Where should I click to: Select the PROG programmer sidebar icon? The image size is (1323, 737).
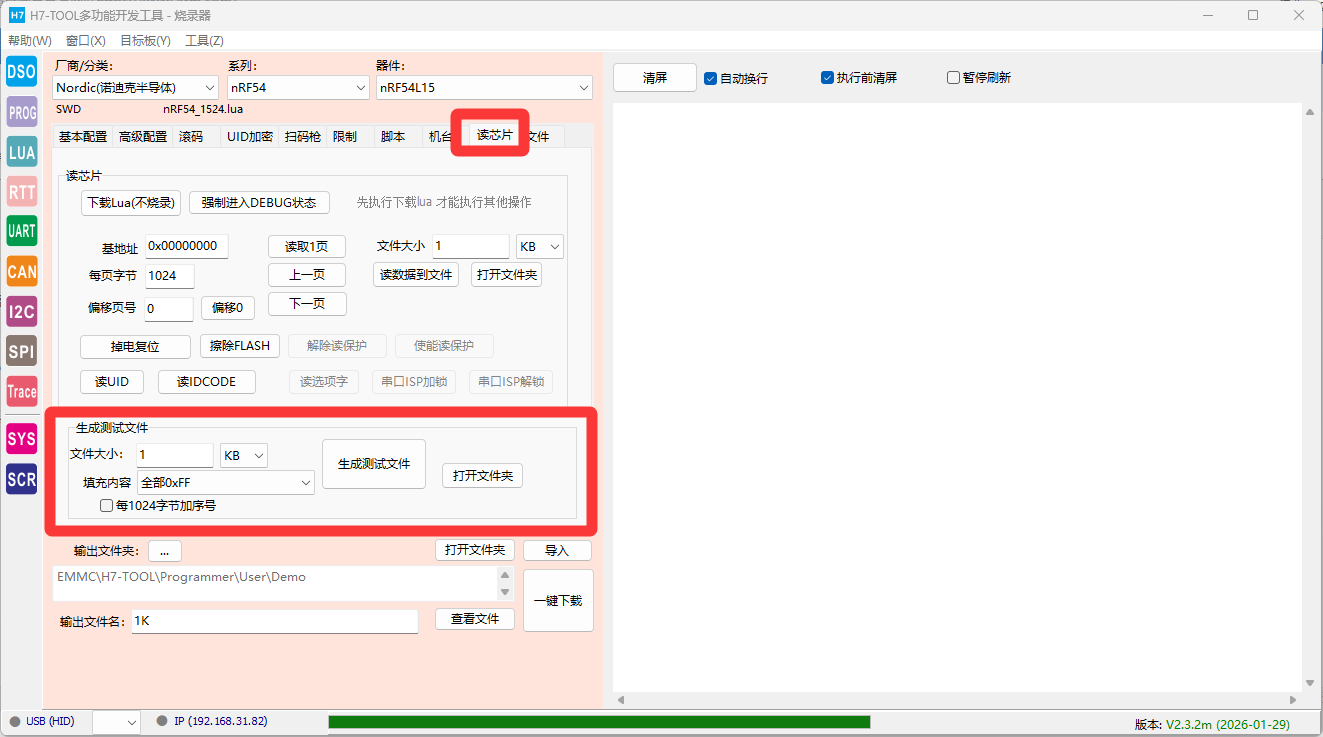[x=21, y=113]
